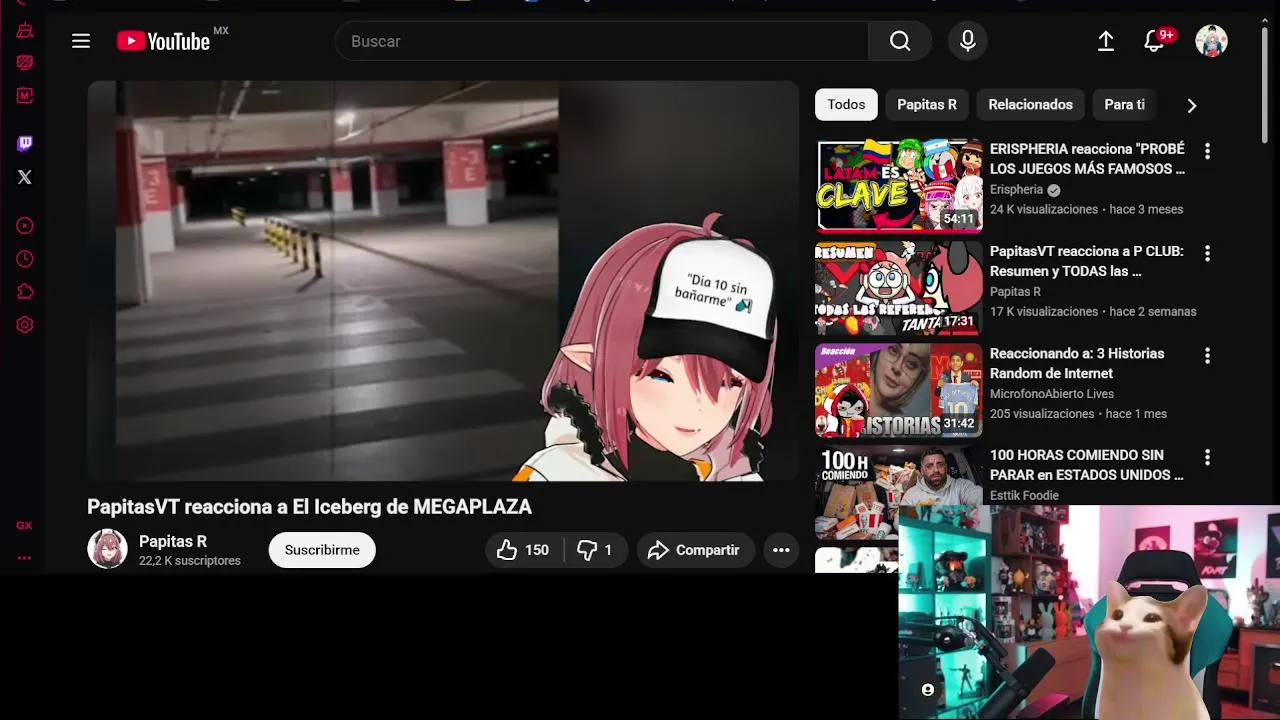Open History clock icon in sidebar

[25, 259]
